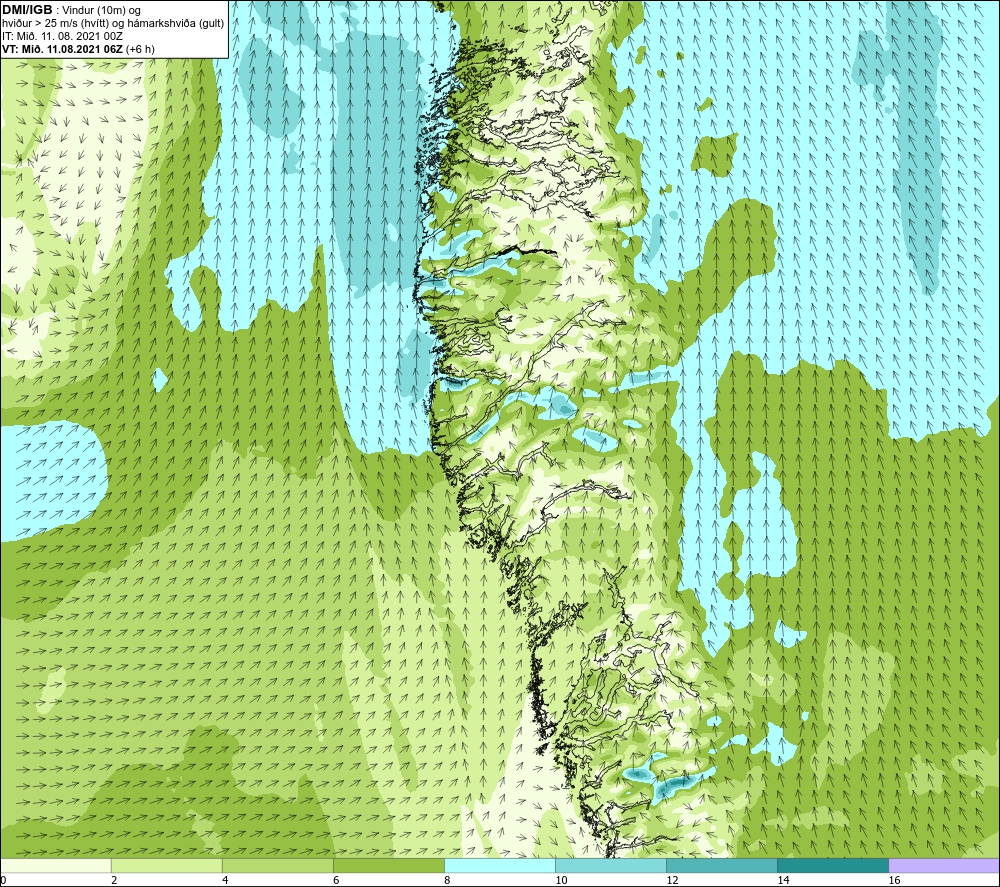
Task: Click the 'VT: Mið. 11.08.2021 06Z' valid time
Action: (x=62, y=49)
